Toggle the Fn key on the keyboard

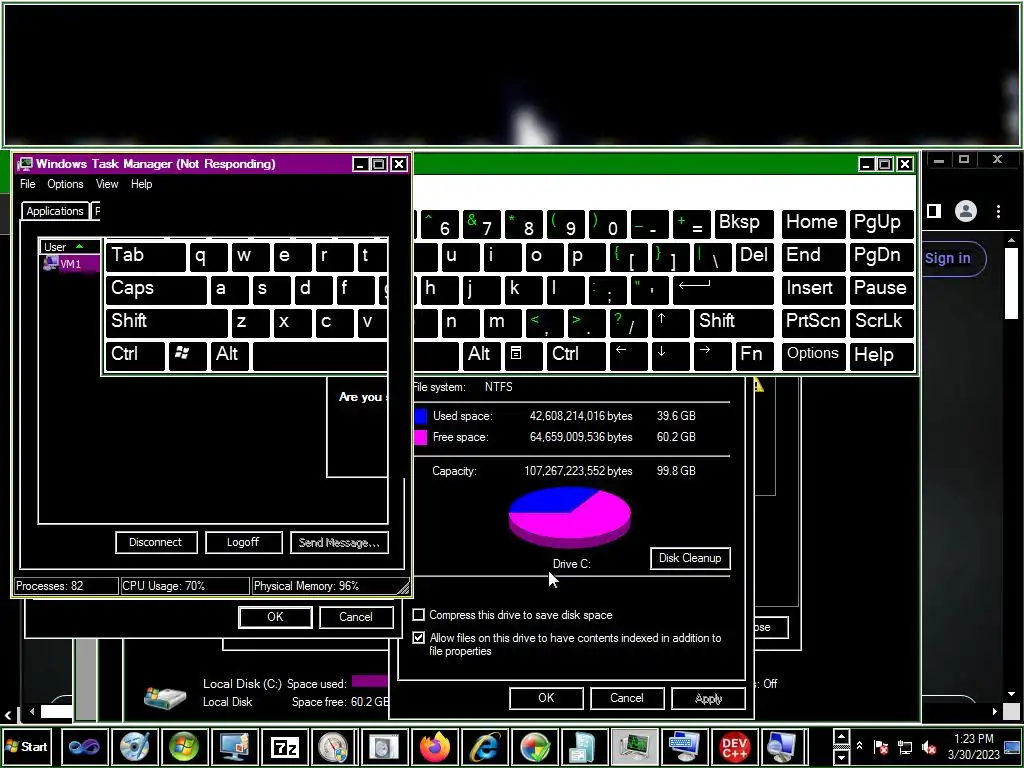click(x=754, y=355)
